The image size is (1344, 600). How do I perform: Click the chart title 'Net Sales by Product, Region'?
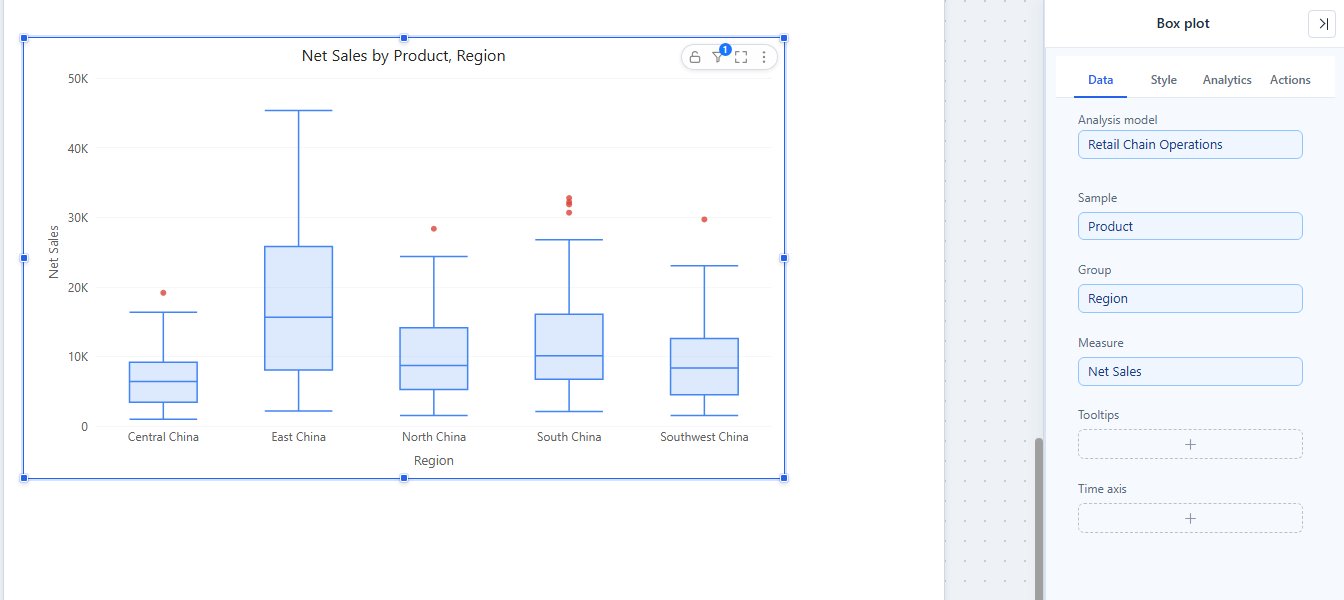coord(403,56)
